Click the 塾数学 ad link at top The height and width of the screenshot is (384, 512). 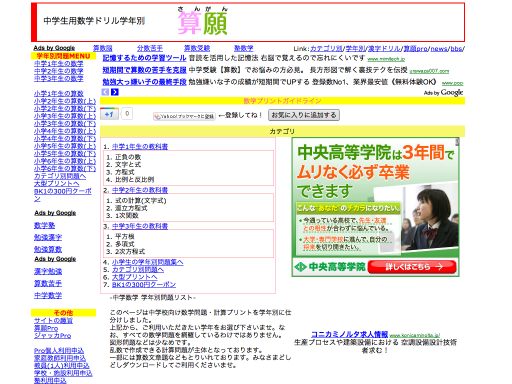(244, 48)
